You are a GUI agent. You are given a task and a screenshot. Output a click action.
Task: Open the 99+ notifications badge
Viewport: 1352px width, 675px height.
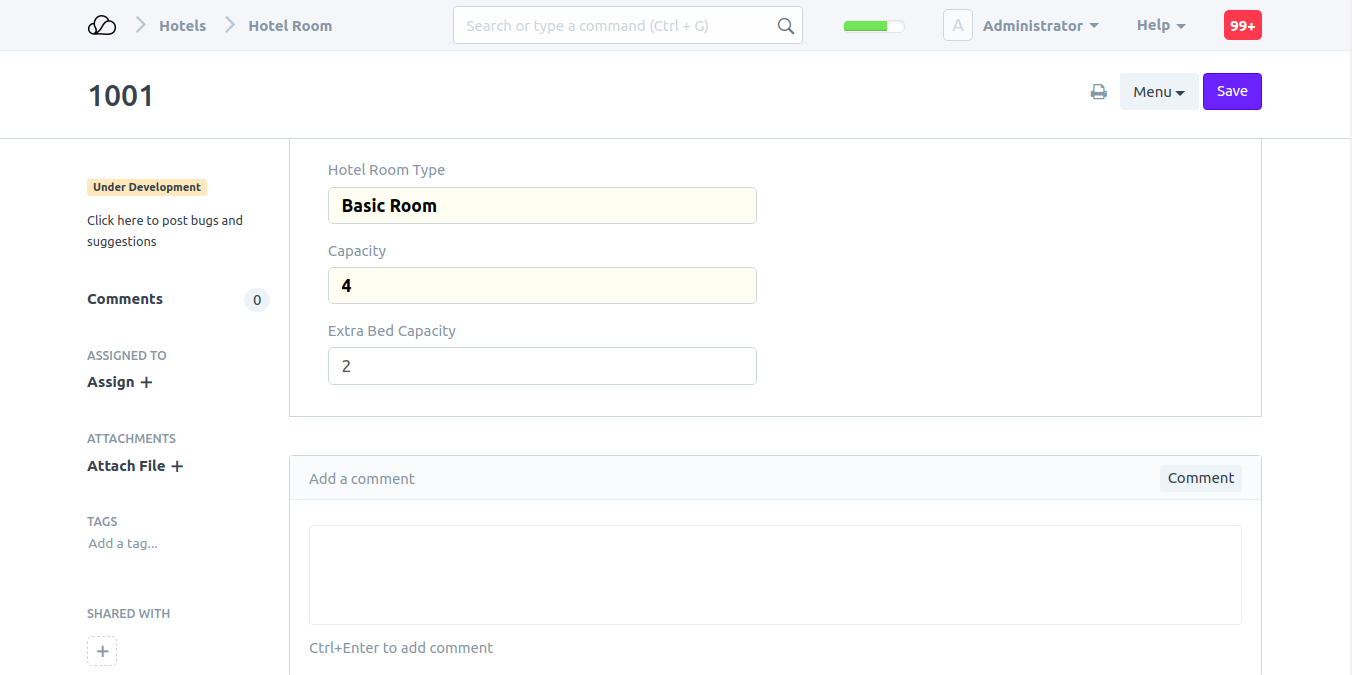coord(1242,26)
